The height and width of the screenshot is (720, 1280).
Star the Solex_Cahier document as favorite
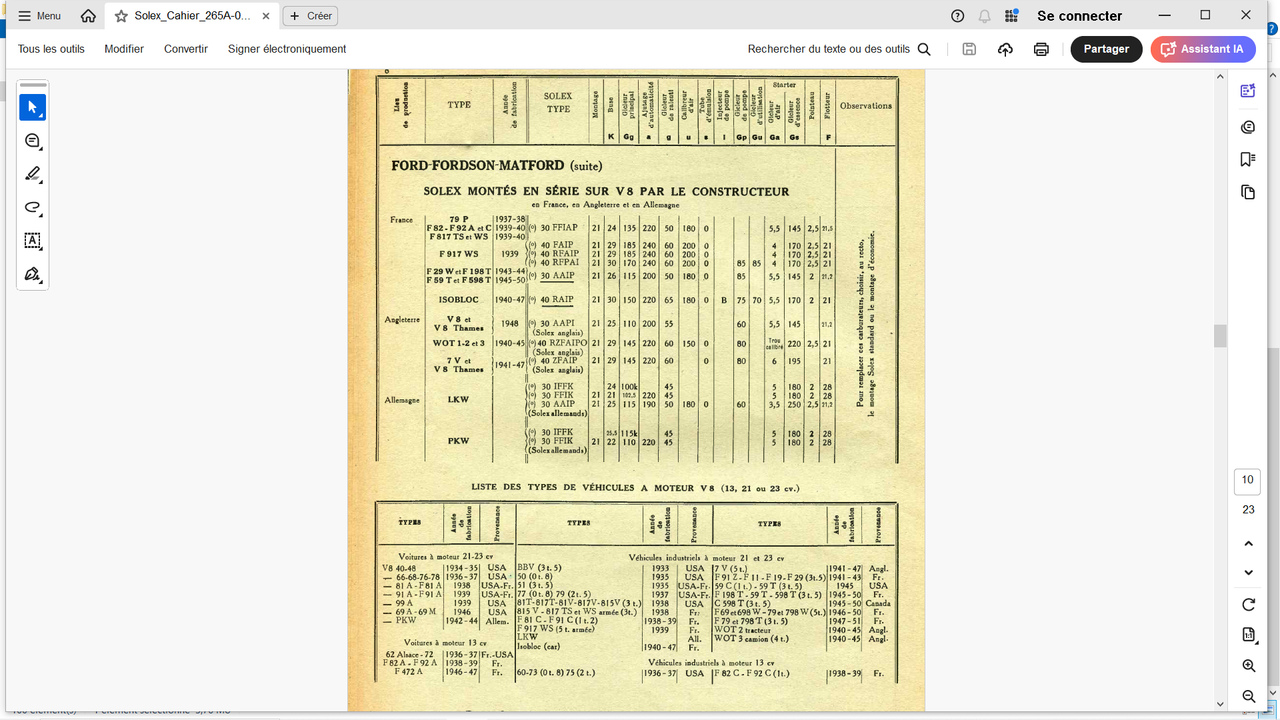121,16
